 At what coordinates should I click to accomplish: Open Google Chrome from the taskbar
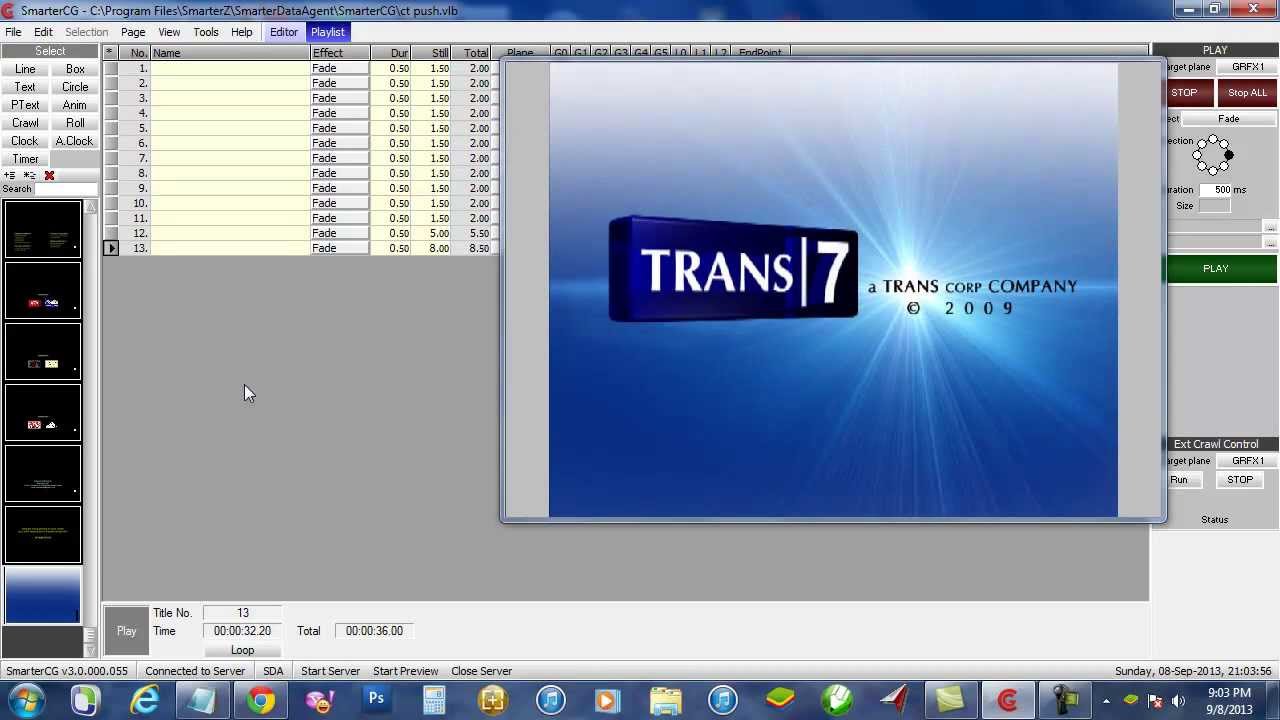pyautogui.click(x=260, y=700)
